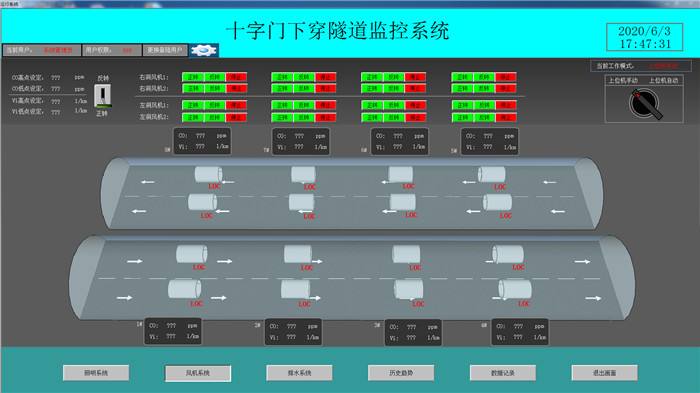Open the 历史趋势 history trend page
Screen dimensions: 700x393
pyautogui.click(x=401, y=373)
